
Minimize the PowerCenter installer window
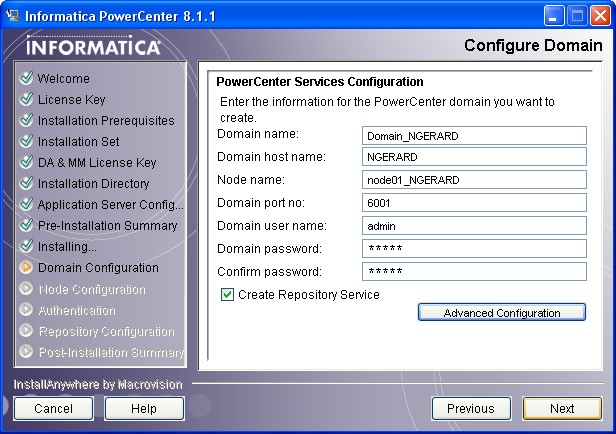coord(554,16)
